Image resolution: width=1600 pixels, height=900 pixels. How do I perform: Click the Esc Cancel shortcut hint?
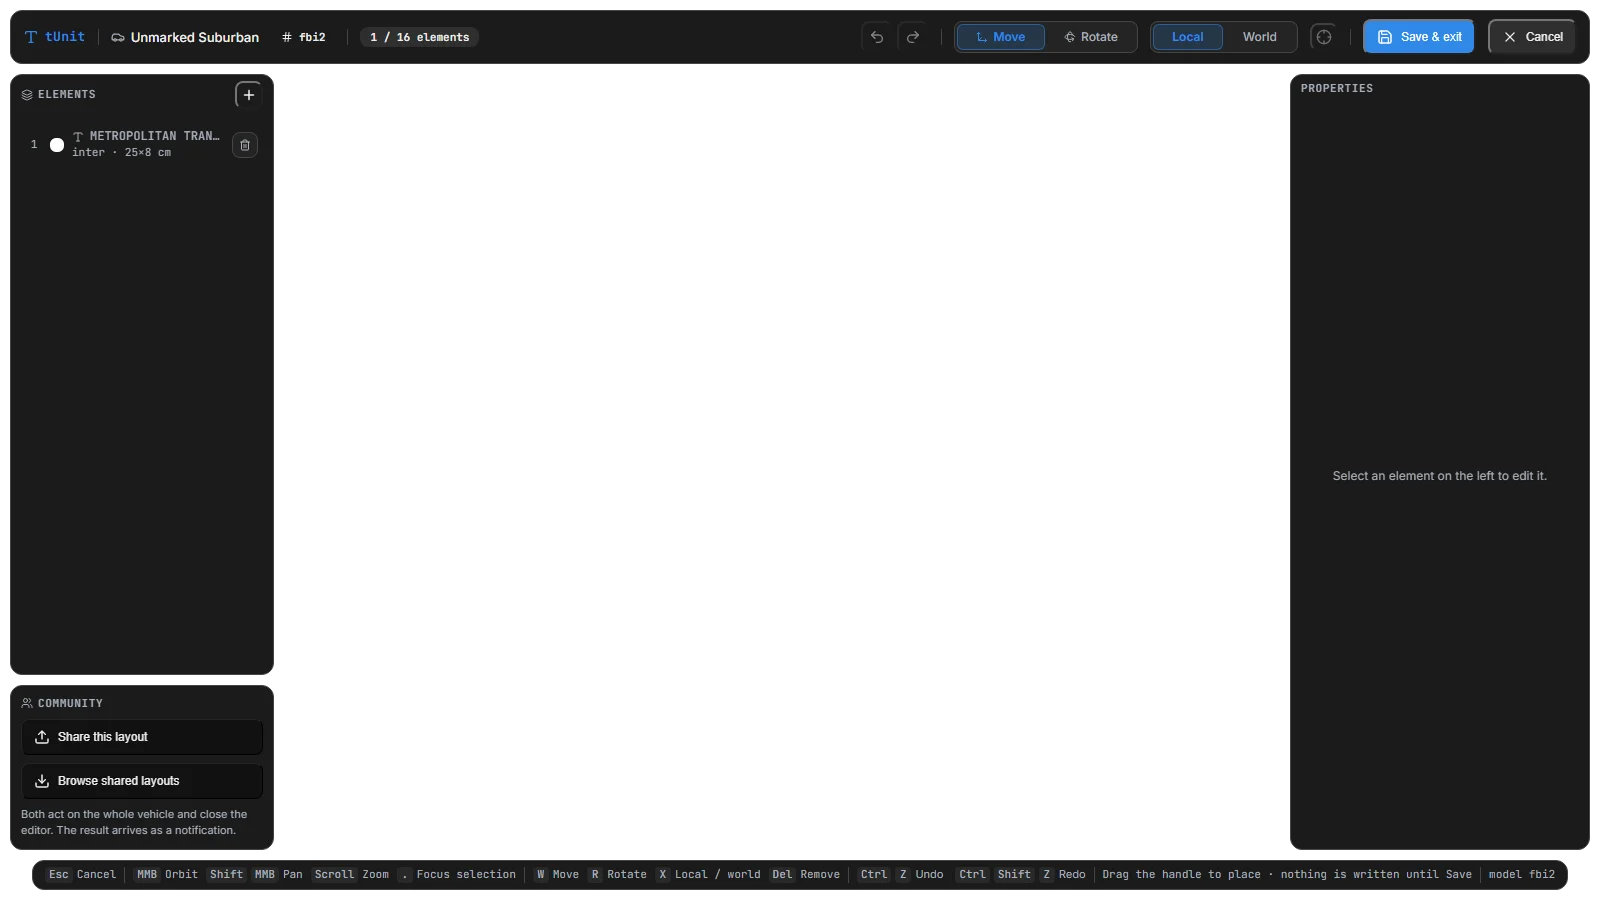coord(82,875)
